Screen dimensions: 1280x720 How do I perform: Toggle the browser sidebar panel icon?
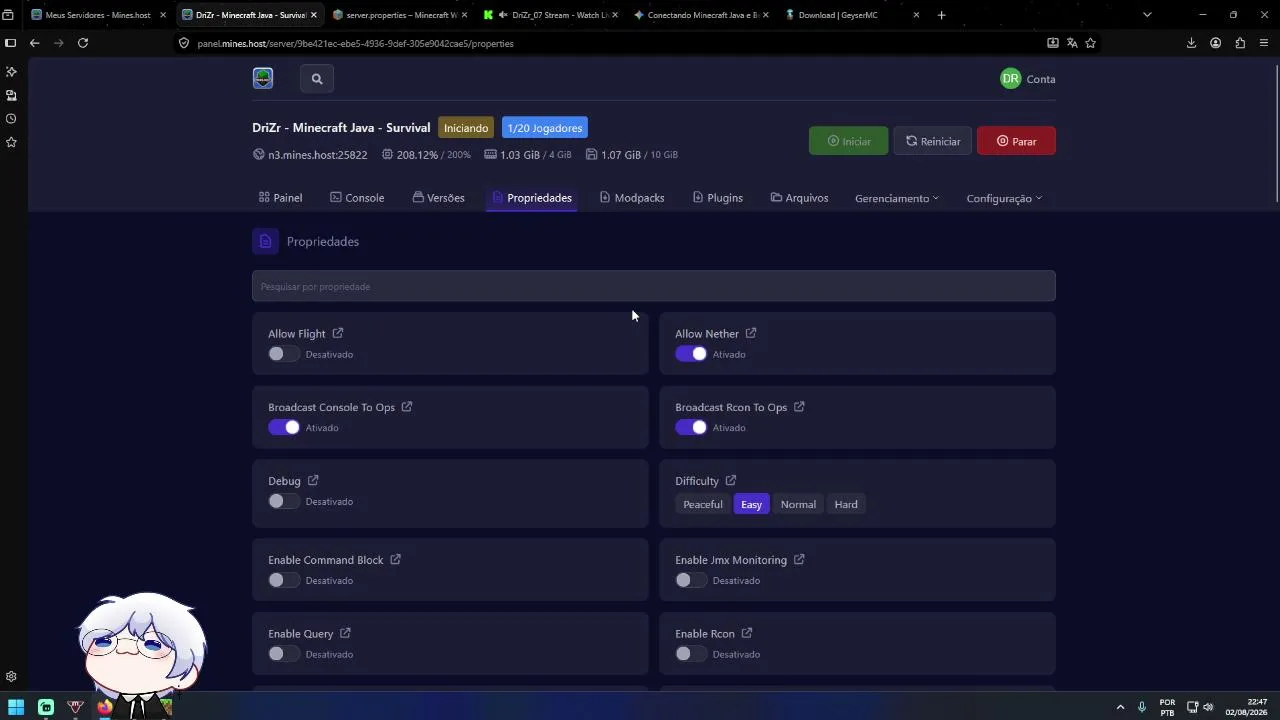[10, 43]
